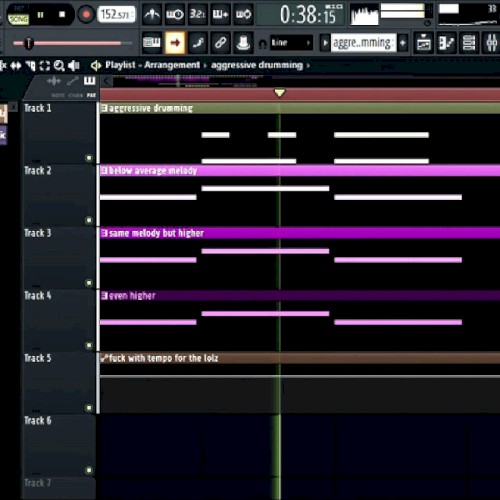Stop playback with the stop button

click(62, 15)
